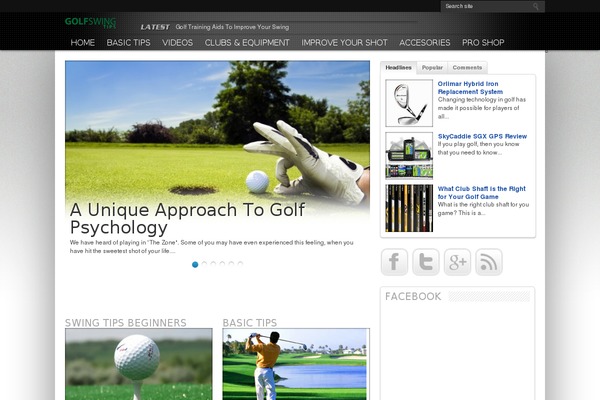Screen dimensions: 600x400
Task: Switch to the Comments tab
Action: (467, 67)
